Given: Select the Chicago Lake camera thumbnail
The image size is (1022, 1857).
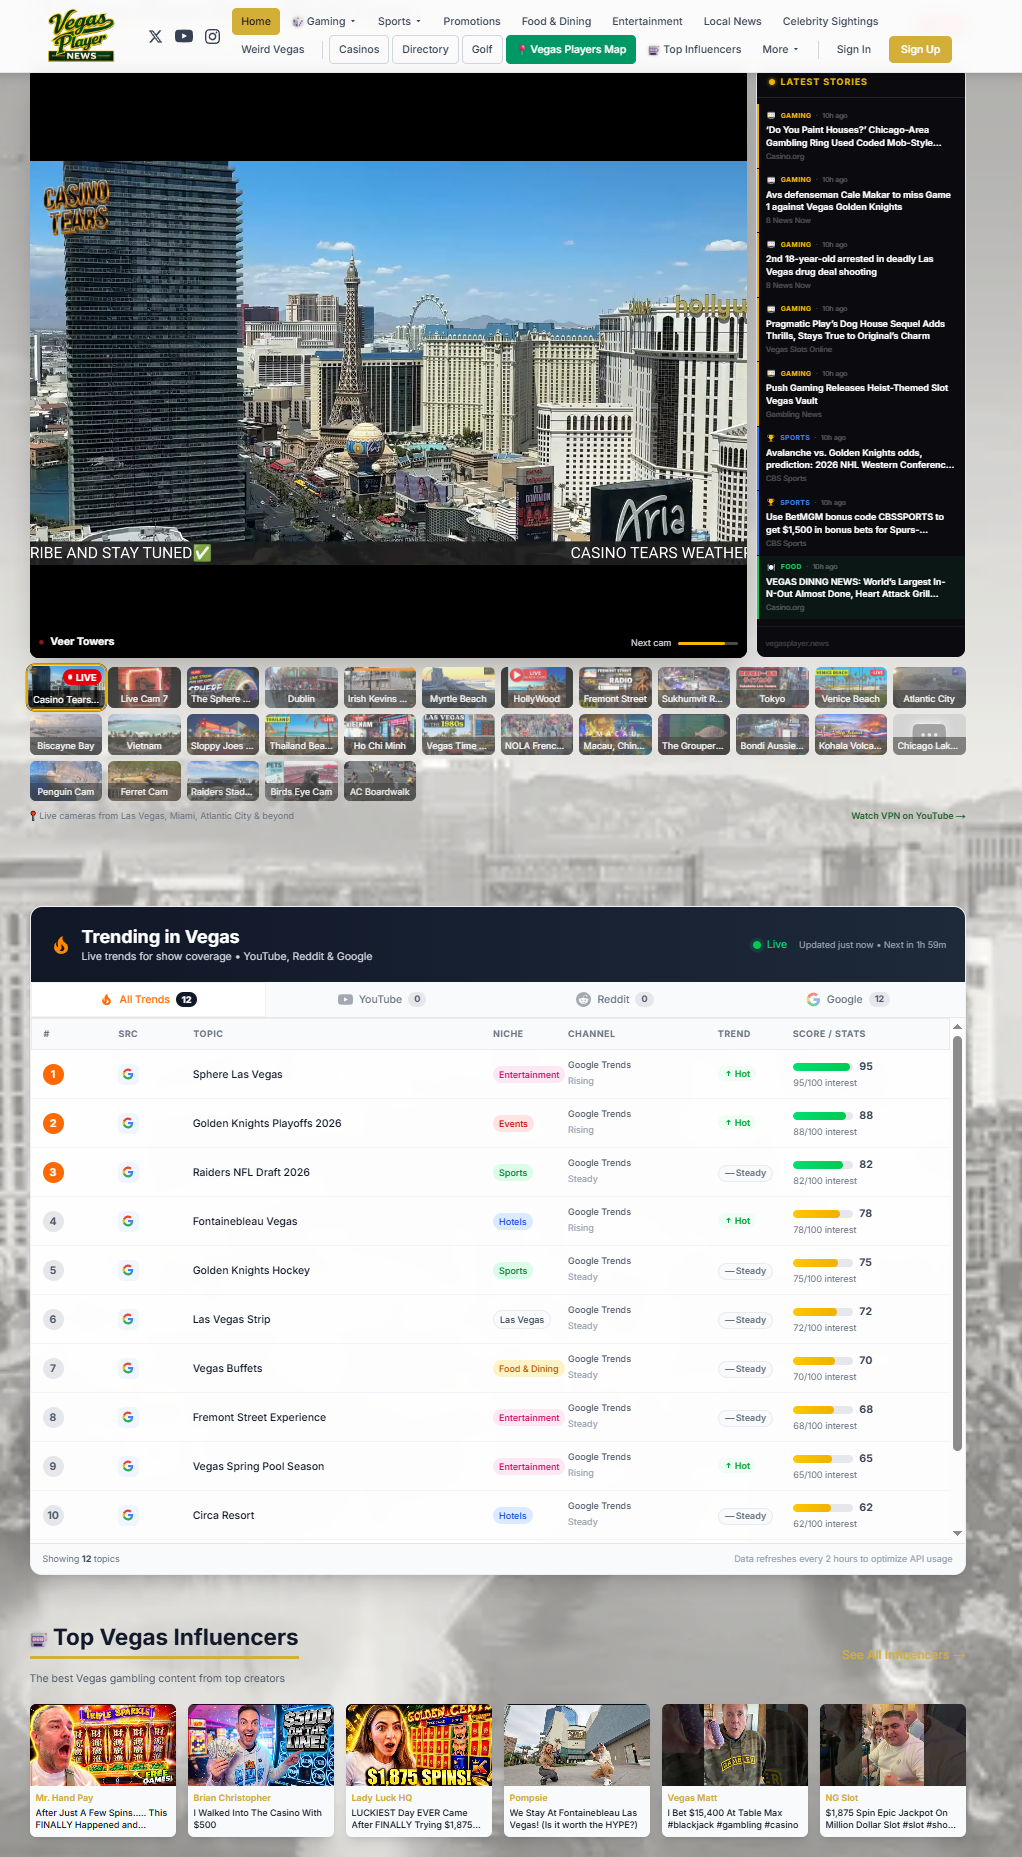Looking at the screenshot, I should [x=929, y=734].
